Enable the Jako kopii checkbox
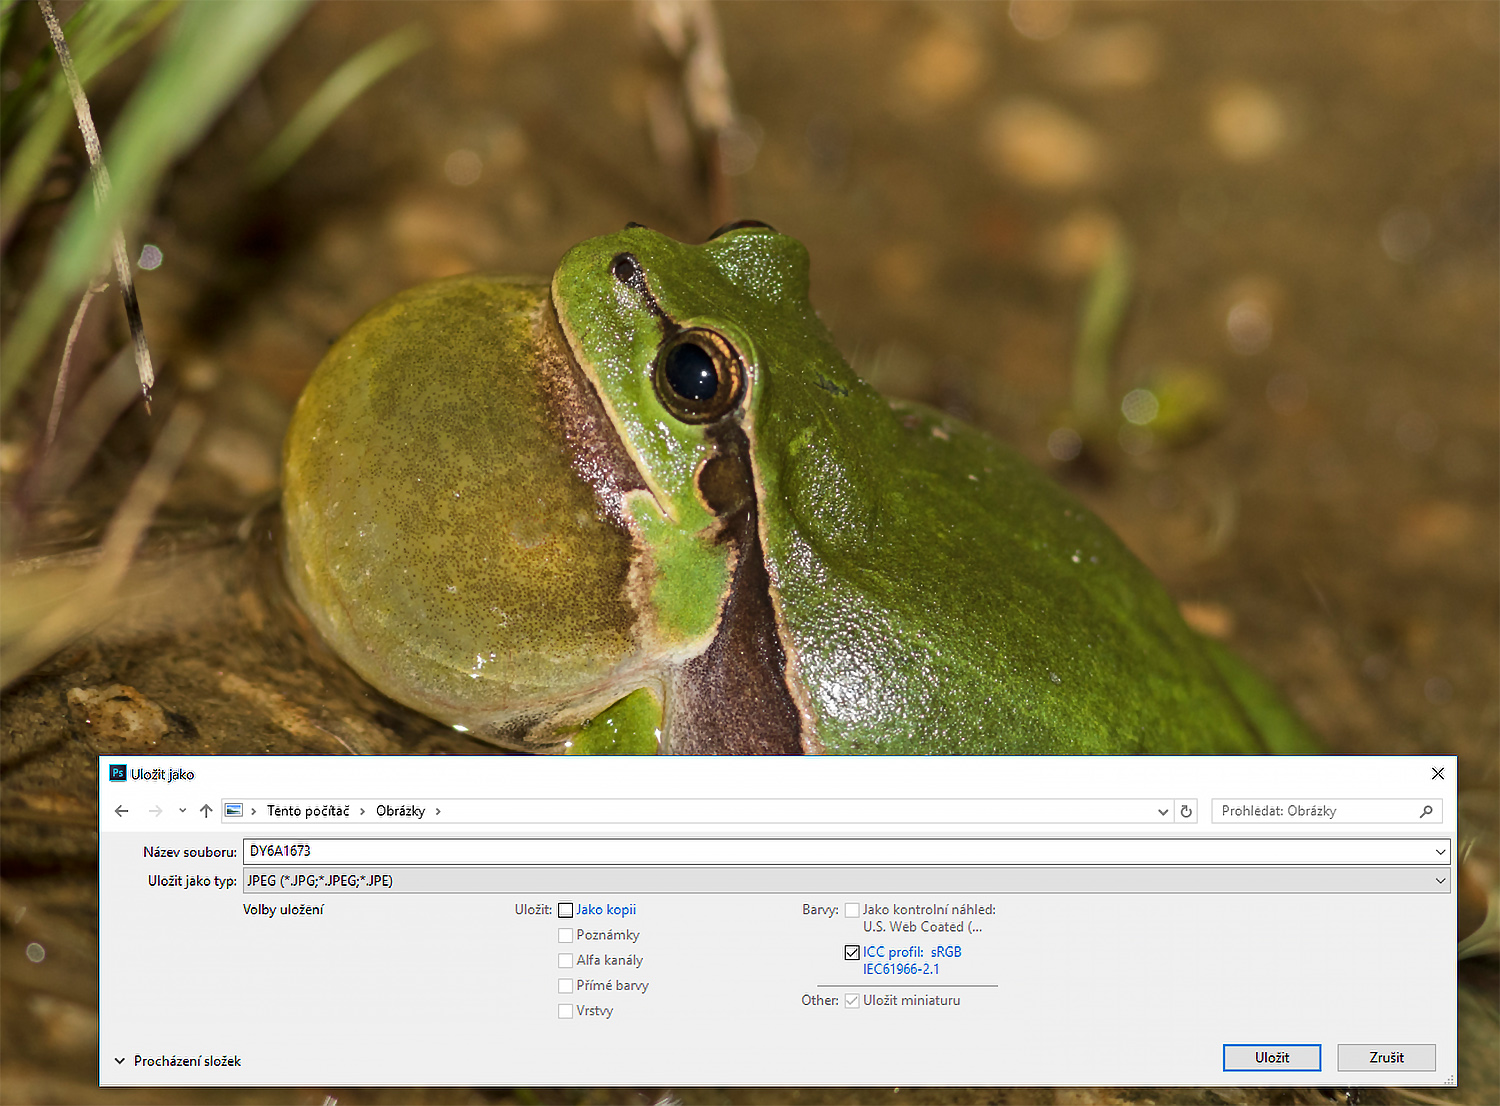Image resolution: width=1500 pixels, height=1106 pixels. [566, 910]
